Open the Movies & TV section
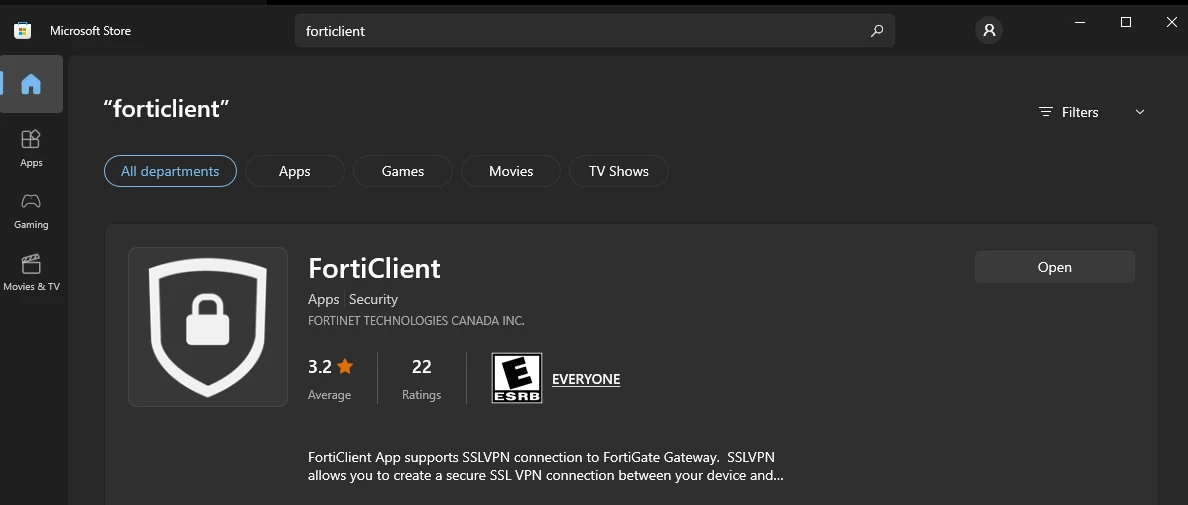The width and height of the screenshot is (1188, 505). (x=31, y=273)
